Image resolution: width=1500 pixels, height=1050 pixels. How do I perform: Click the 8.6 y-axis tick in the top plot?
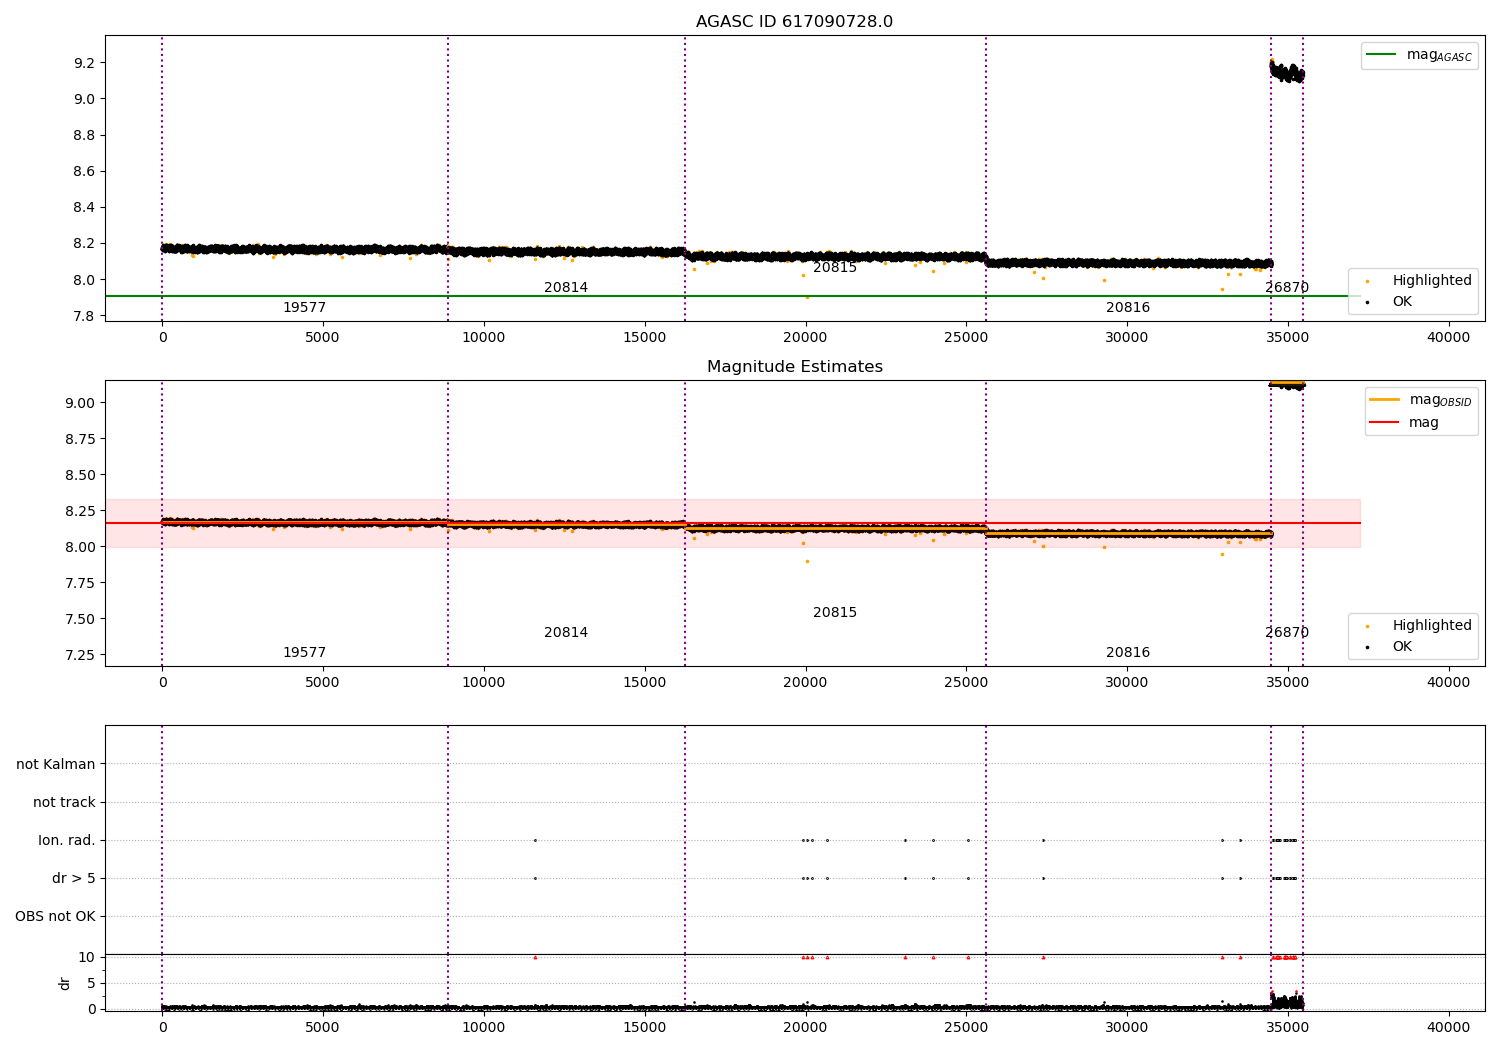tap(84, 172)
